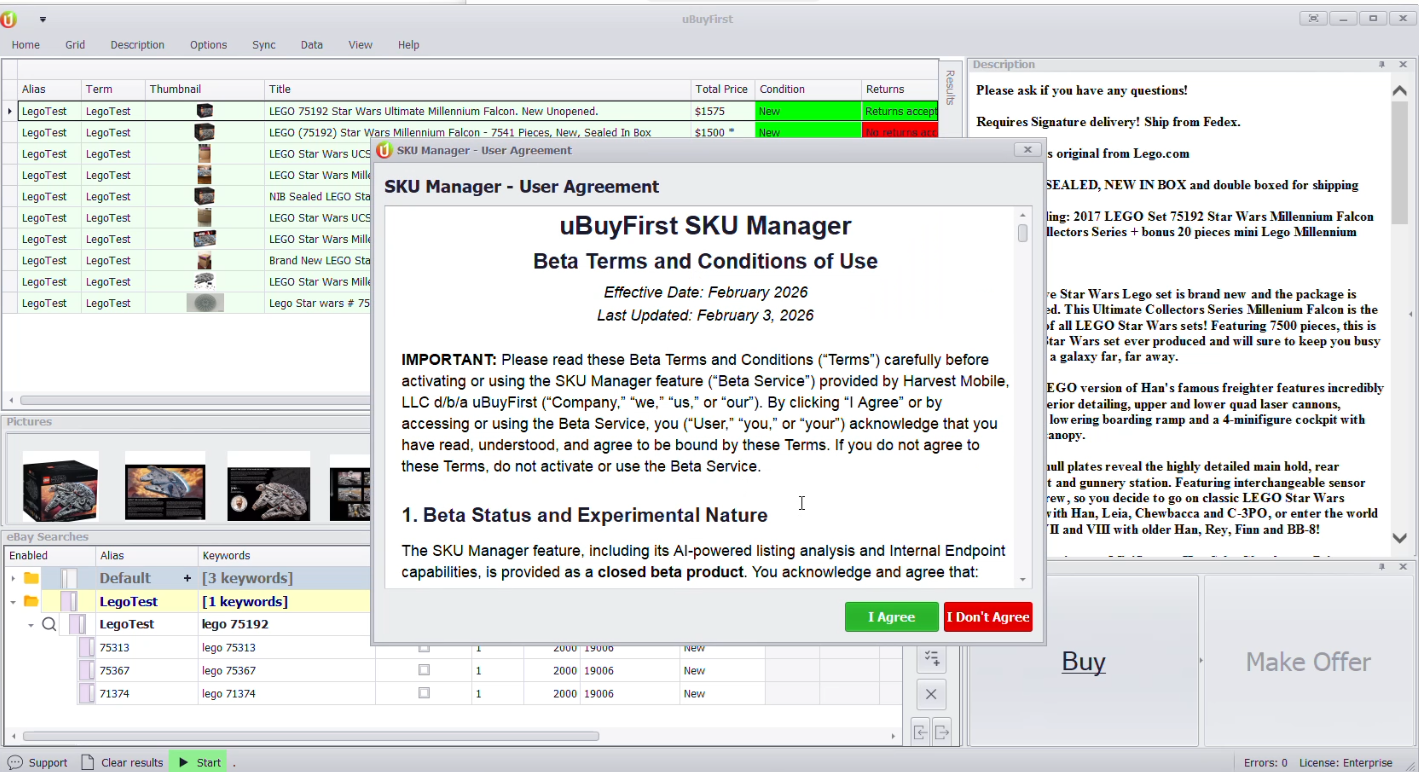1419x772 pixels.
Task: Click the down arrow of the Description scrollbar
Action: 1400,538
